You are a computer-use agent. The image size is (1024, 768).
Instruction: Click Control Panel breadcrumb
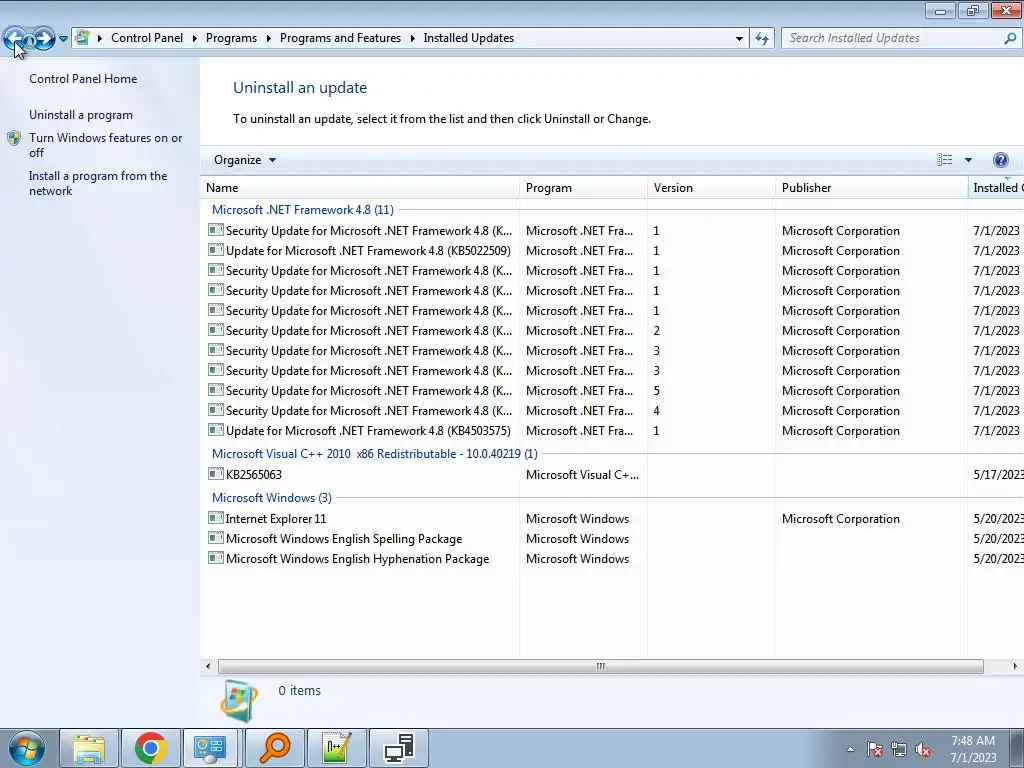(x=147, y=38)
